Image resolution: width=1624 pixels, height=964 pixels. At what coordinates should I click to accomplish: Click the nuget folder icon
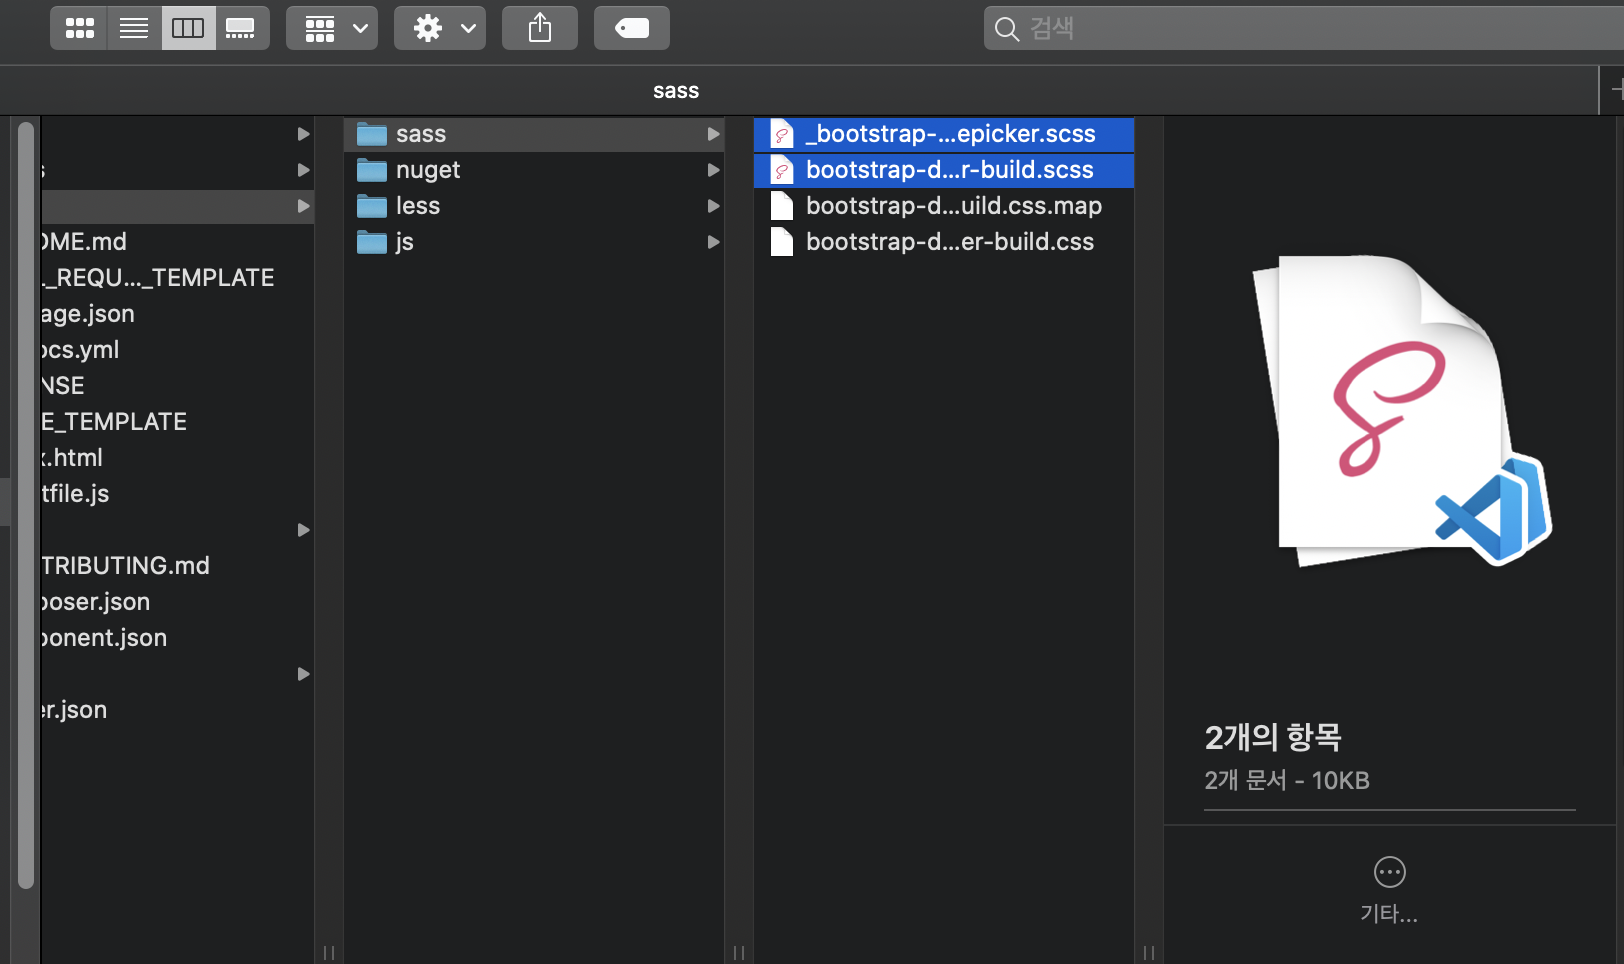(372, 170)
